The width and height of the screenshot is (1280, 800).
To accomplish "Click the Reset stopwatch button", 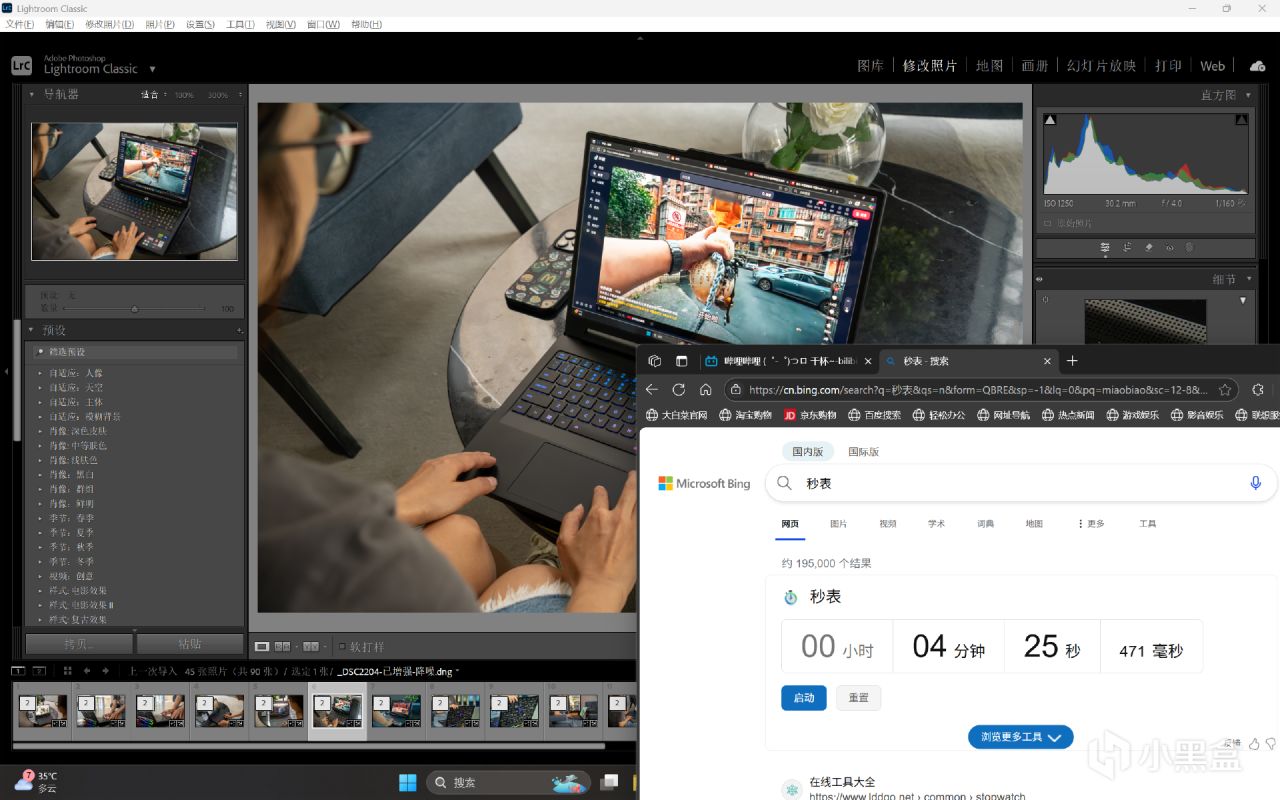I will pyautogui.click(x=858, y=698).
